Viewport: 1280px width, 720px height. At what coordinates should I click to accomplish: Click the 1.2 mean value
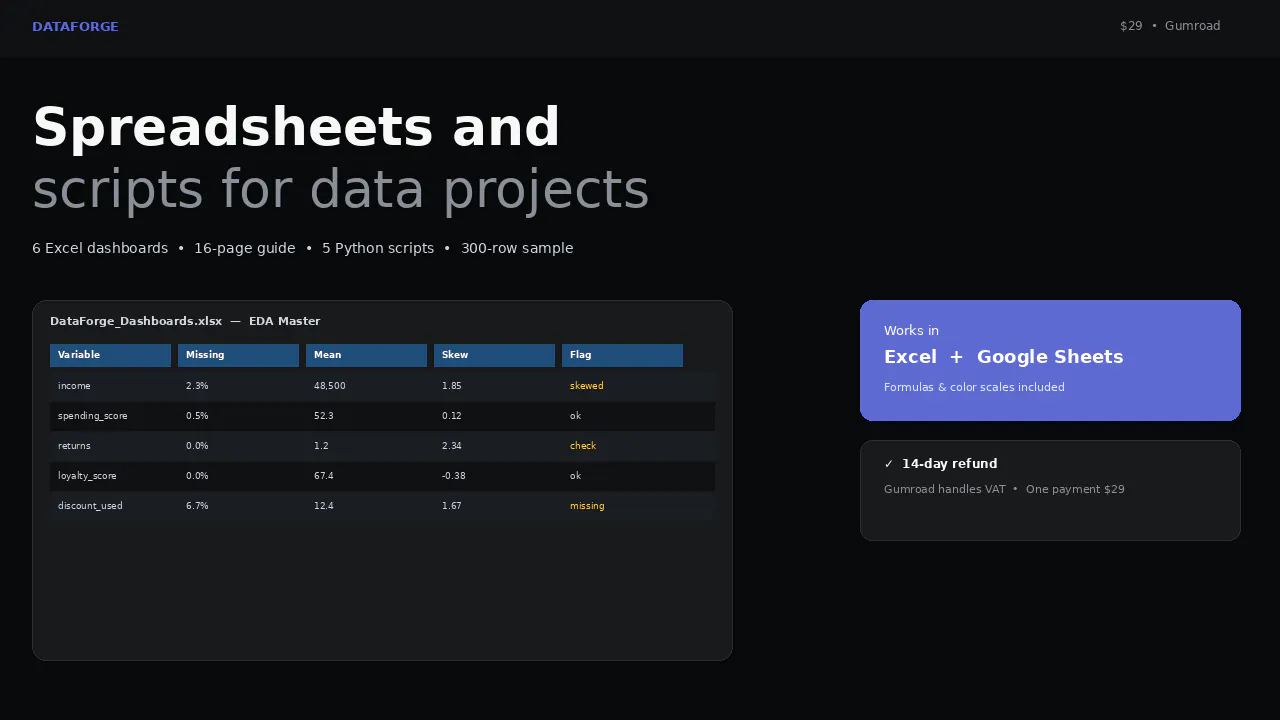pyautogui.click(x=321, y=446)
